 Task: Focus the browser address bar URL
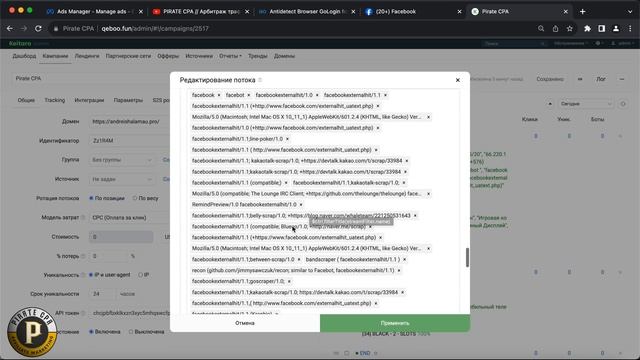(x=155, y=29)
